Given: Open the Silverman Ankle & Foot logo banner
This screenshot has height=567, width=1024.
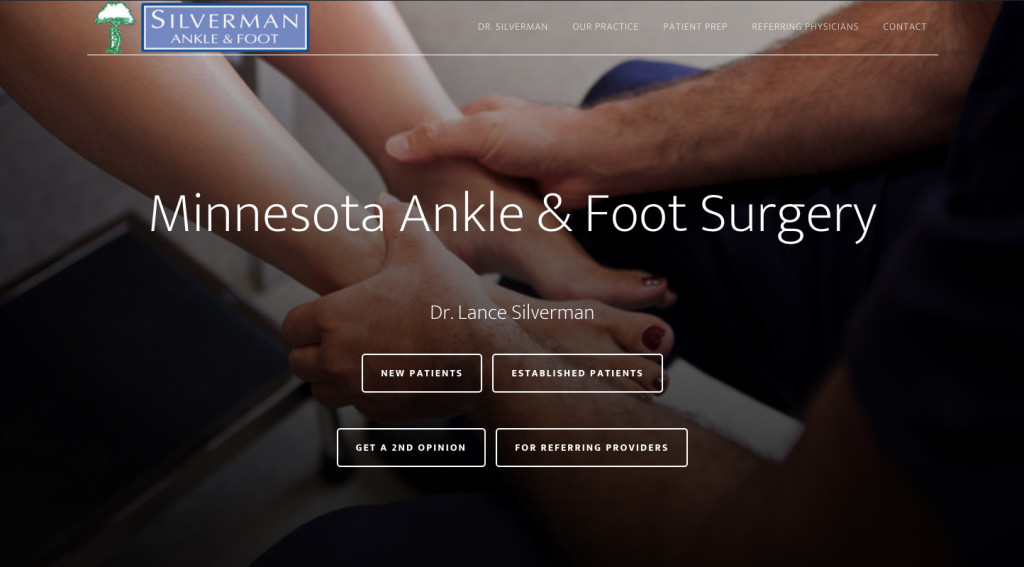Looking at the screenshot, I should point(225,27).
